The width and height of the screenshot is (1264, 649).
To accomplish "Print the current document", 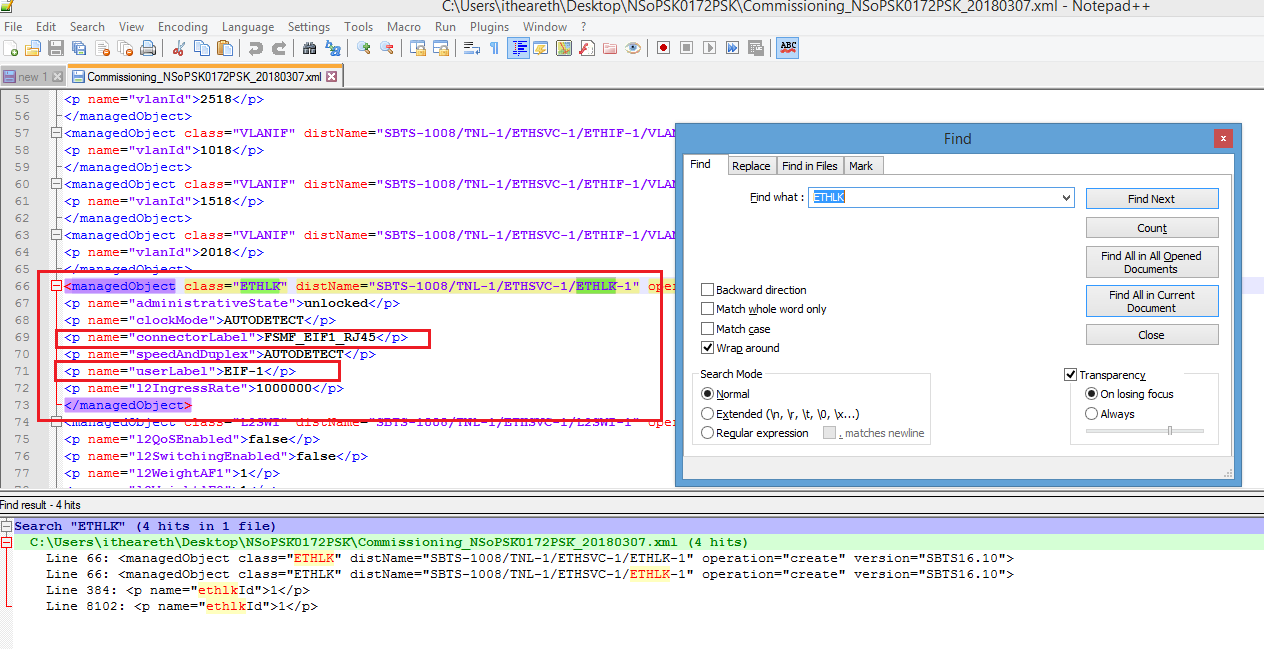I will point(148,47).
